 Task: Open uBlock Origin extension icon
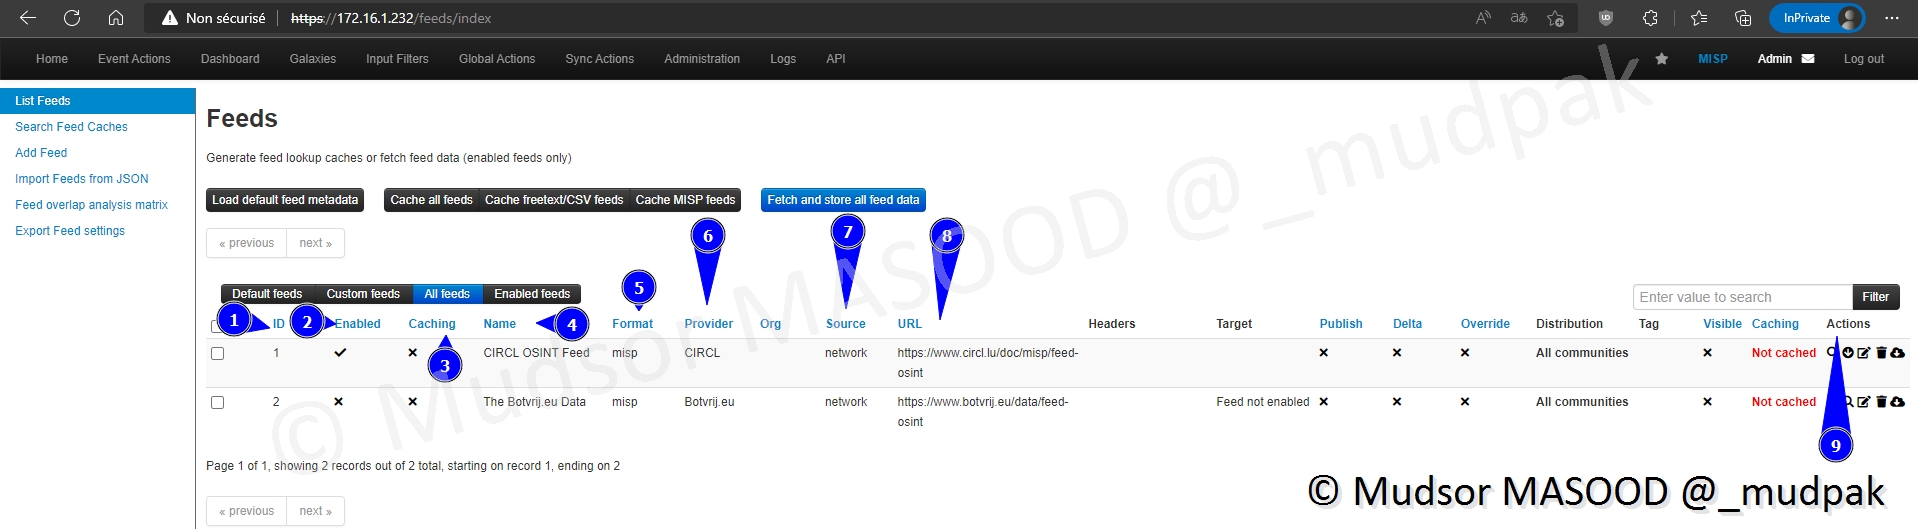click(x=1606, y=18)
